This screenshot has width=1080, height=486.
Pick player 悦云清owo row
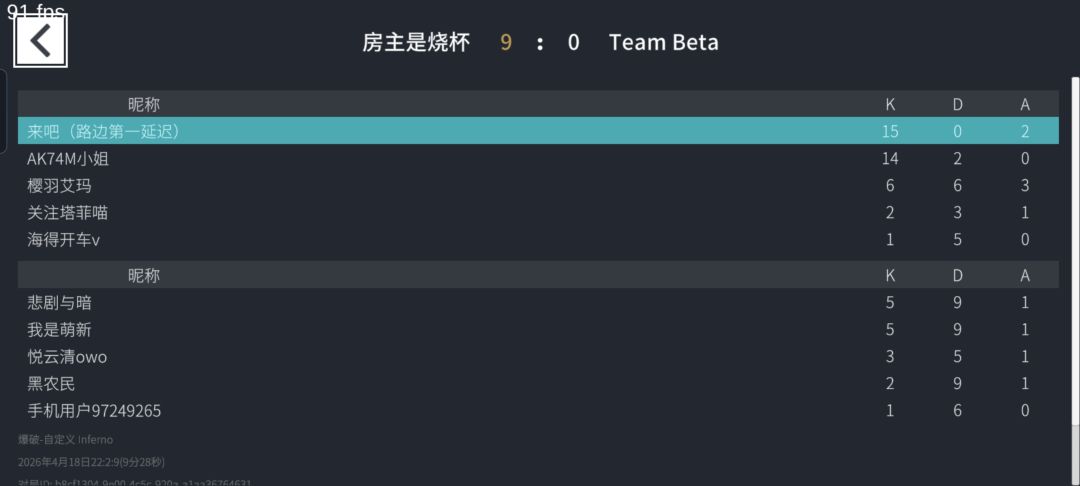point(67,356)
